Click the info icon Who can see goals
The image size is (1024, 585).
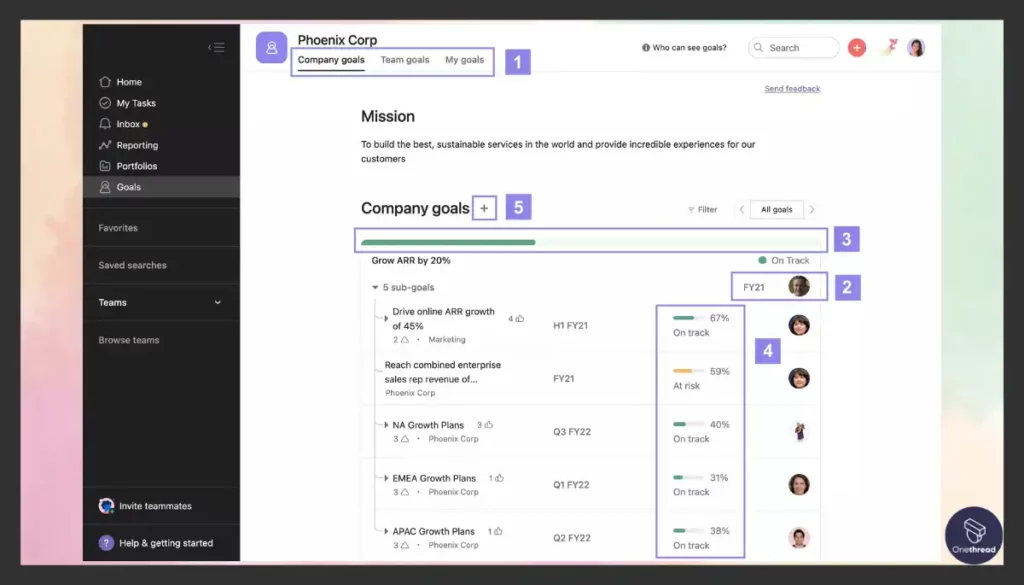pyautogui.click(x=646, y=48)
